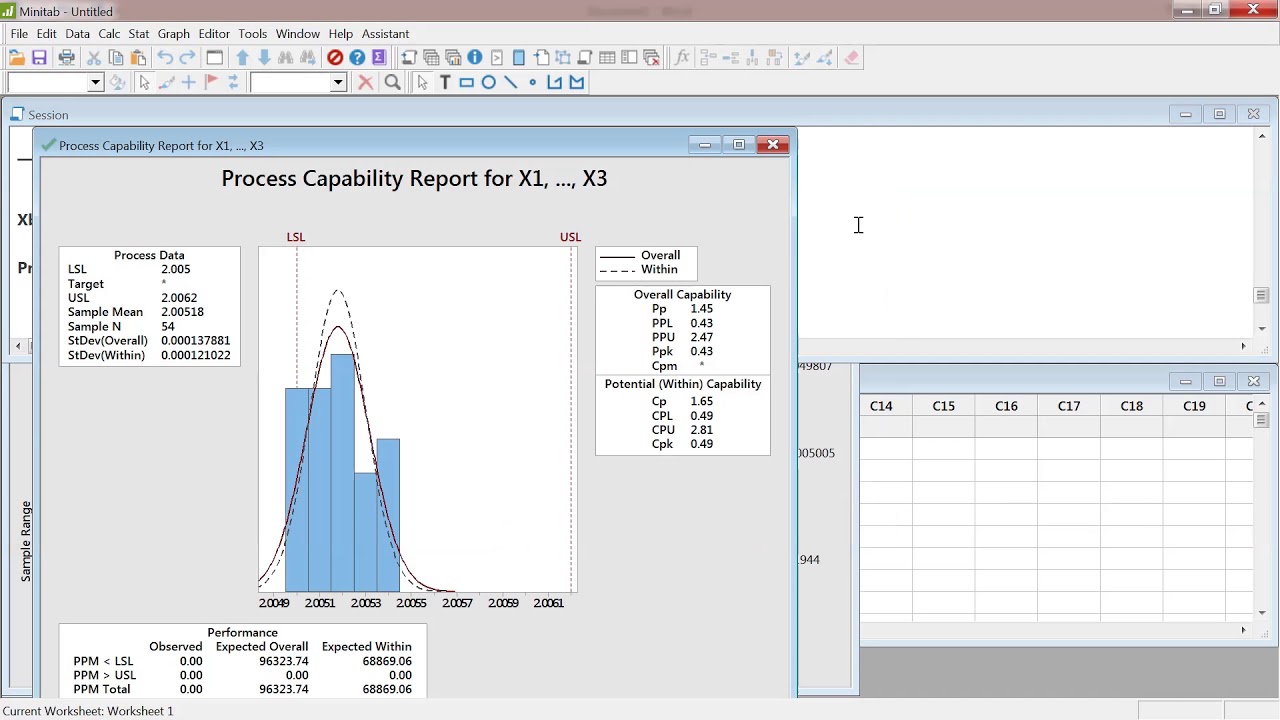Open the Window menu
This screenshot has height=720, width=1280.
[298, 34]
